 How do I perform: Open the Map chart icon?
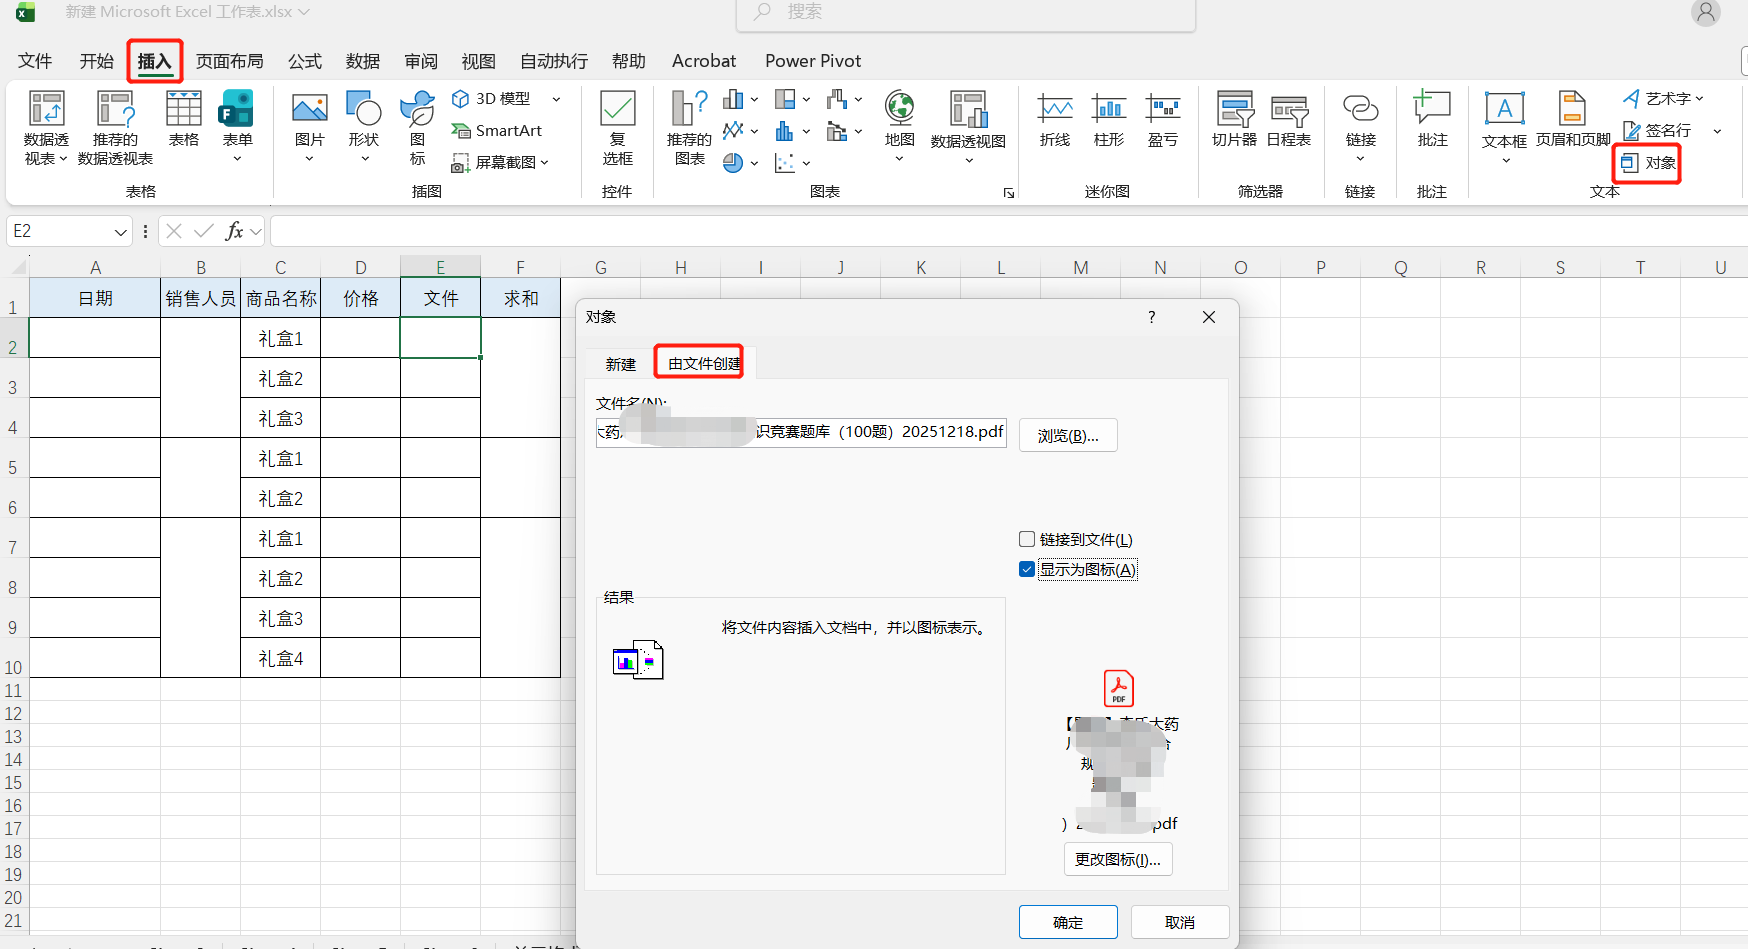pos(899,127)
